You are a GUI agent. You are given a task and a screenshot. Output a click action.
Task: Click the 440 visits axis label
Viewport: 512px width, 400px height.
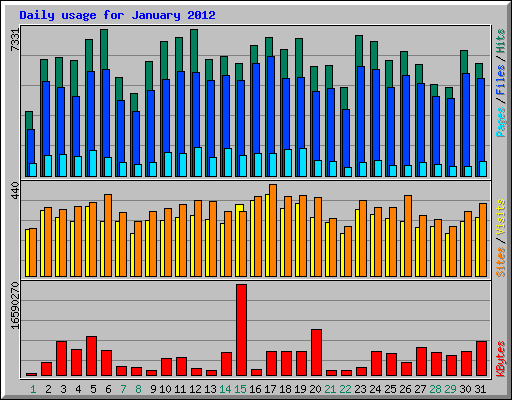click(x=15, y=190)
